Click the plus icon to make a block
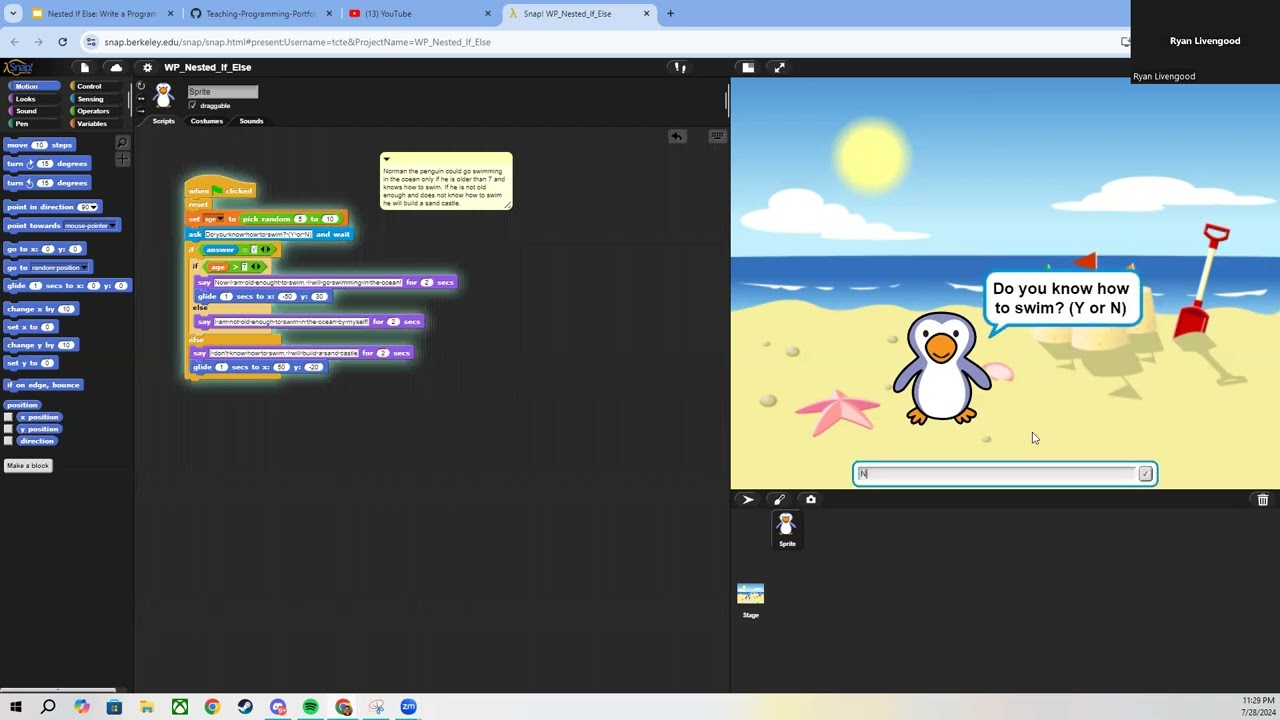The height and width of the screenshot is (720, 1280). pos(122,160)
